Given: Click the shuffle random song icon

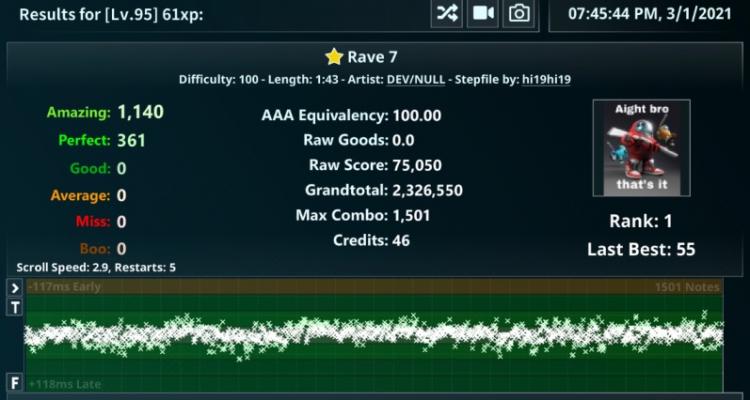Looking at the screenshot, I should (446, 14).
